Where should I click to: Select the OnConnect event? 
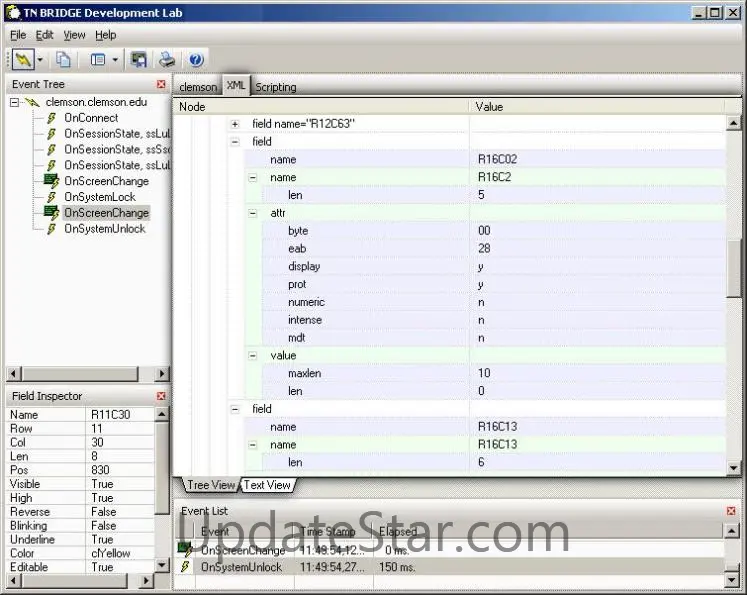pyautogui.click(x=91, y=118)
